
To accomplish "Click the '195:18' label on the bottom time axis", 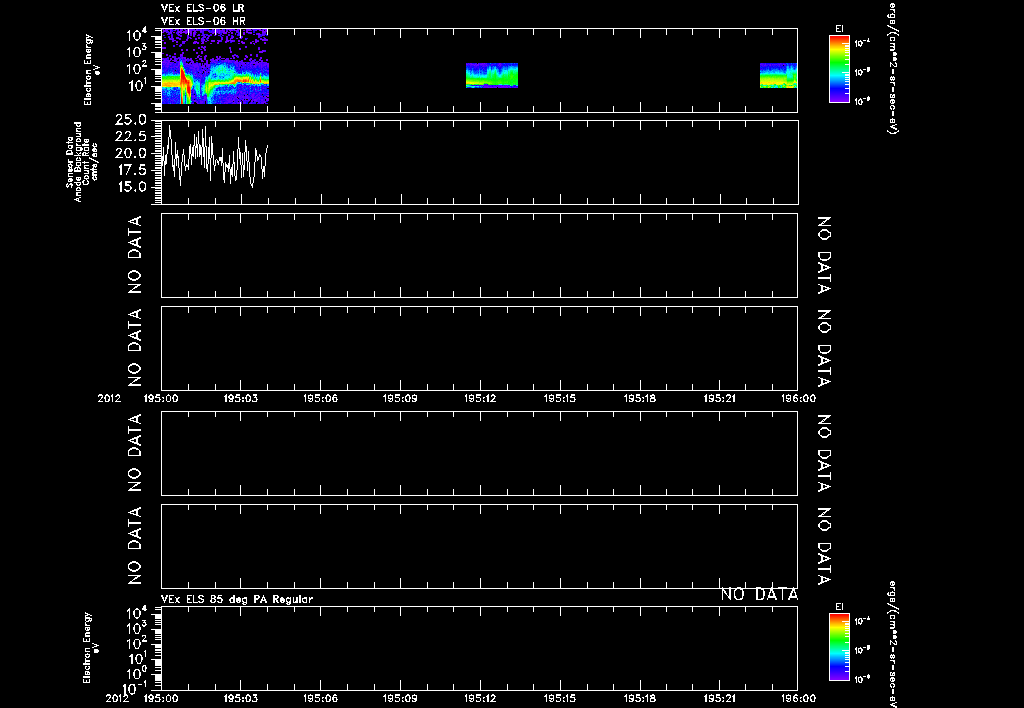I will pos(641,698).
